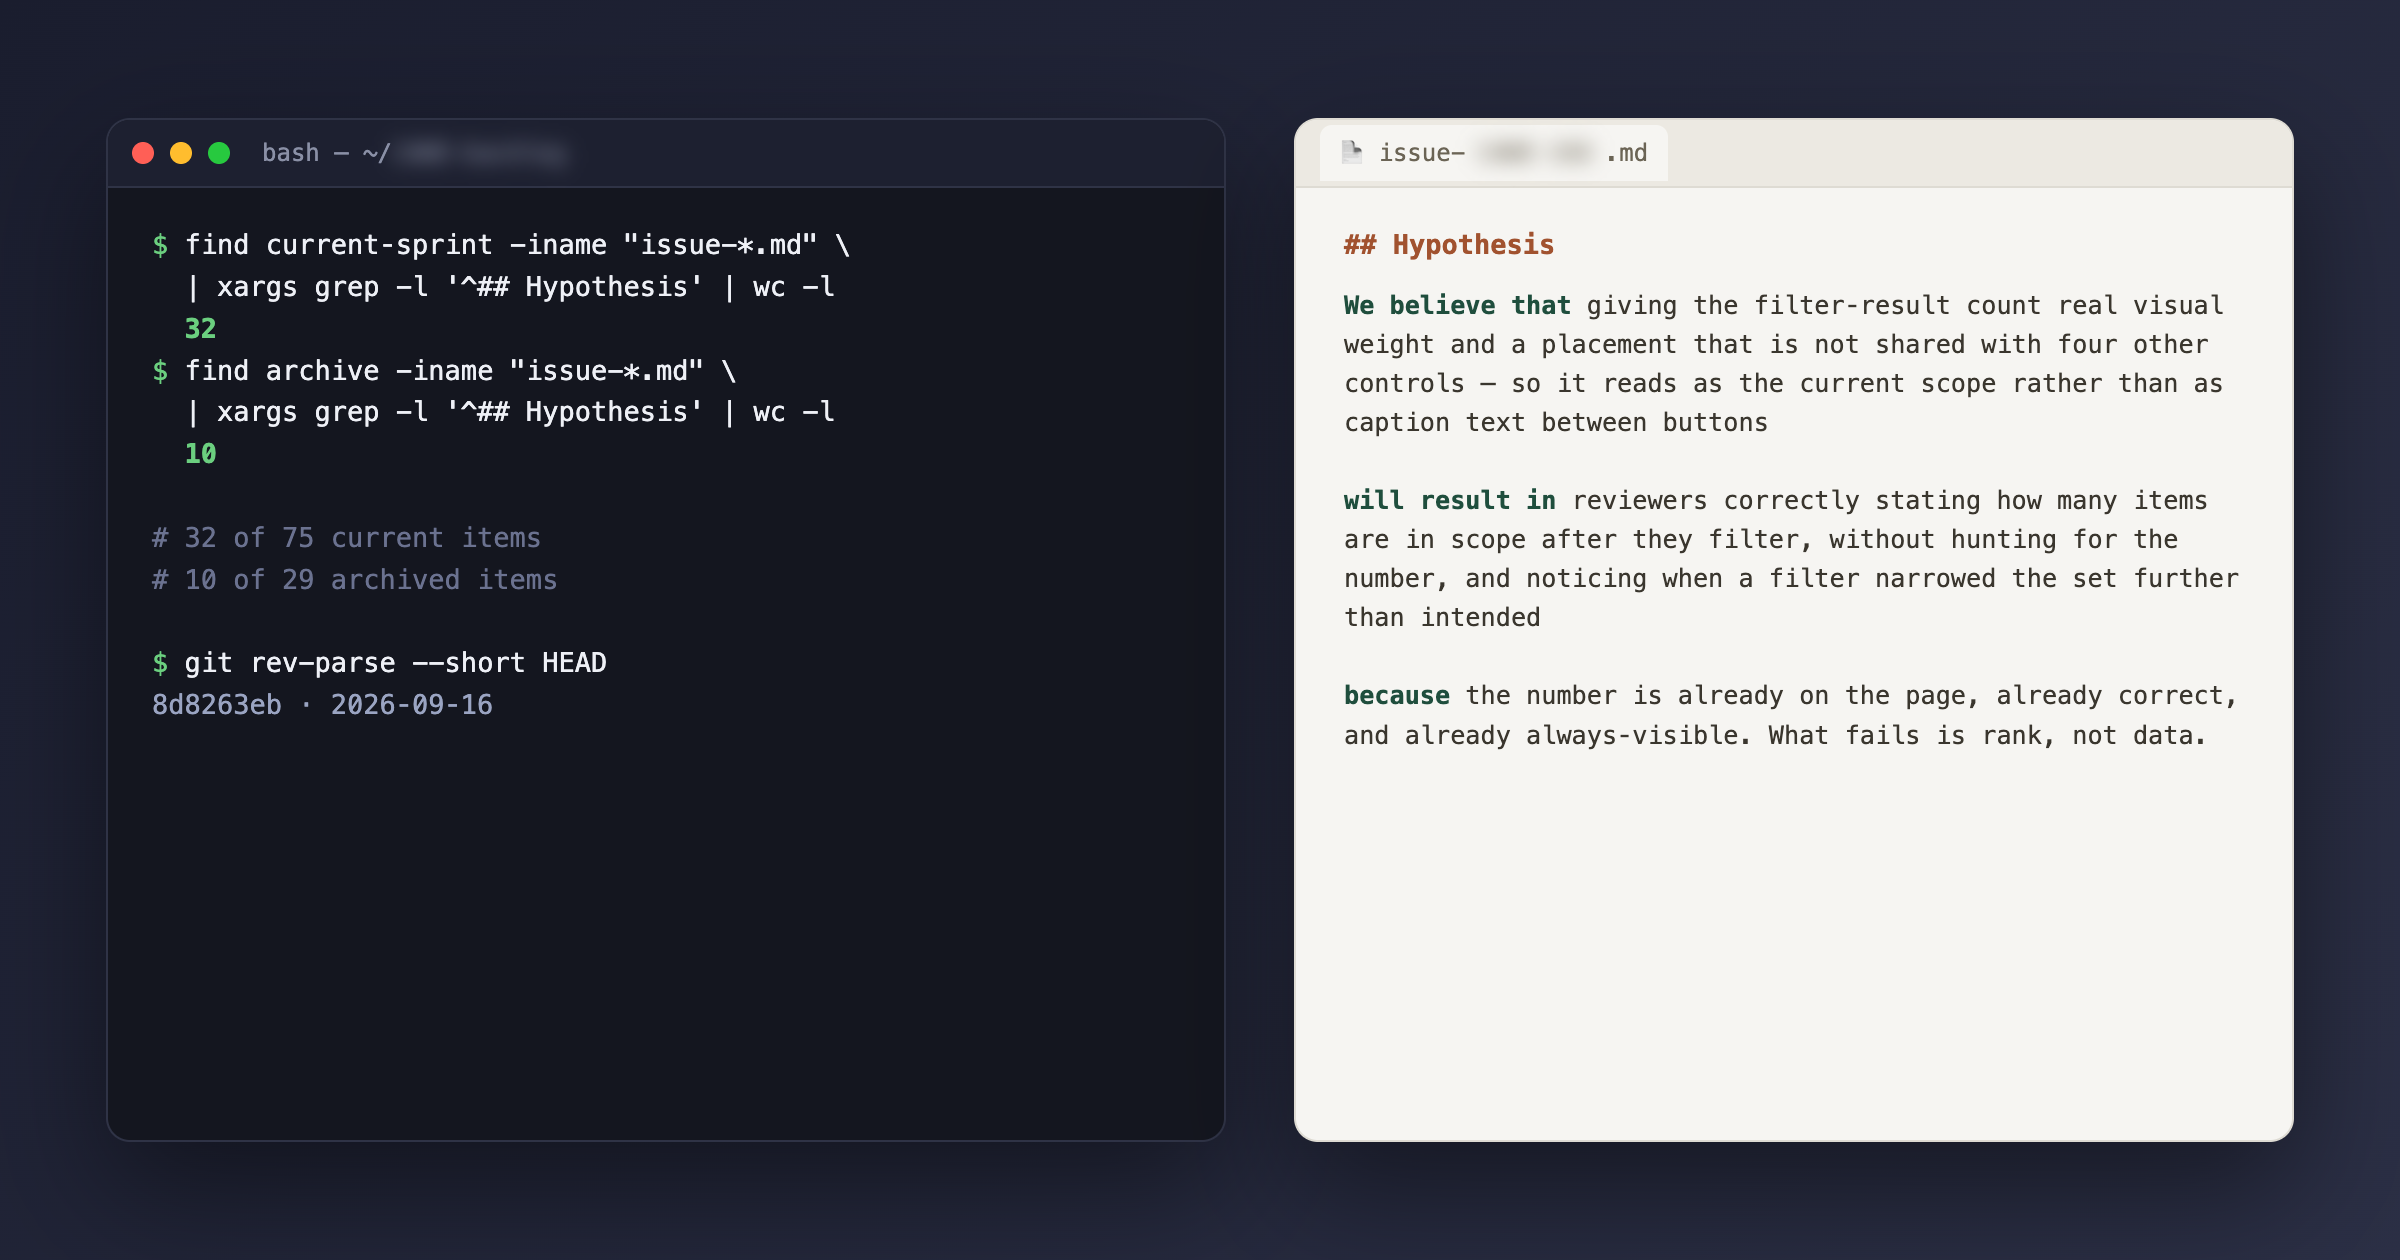Screen dimensions: 2400x1260
Task: Click the 'git rev-parse --short HEAD' command
Action: (x=395, y=663)
